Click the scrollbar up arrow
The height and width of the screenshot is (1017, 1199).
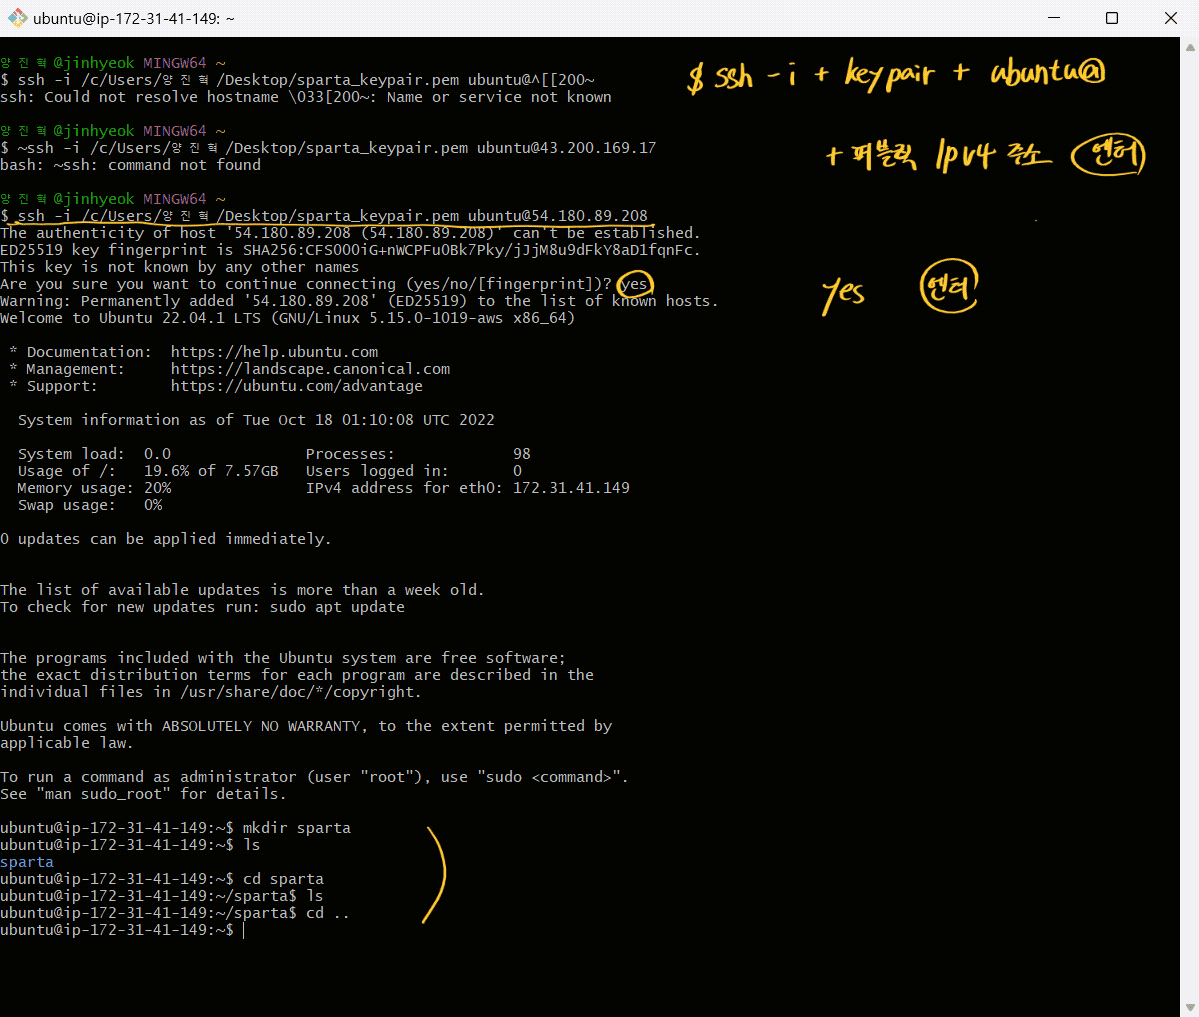[1190, 47]
